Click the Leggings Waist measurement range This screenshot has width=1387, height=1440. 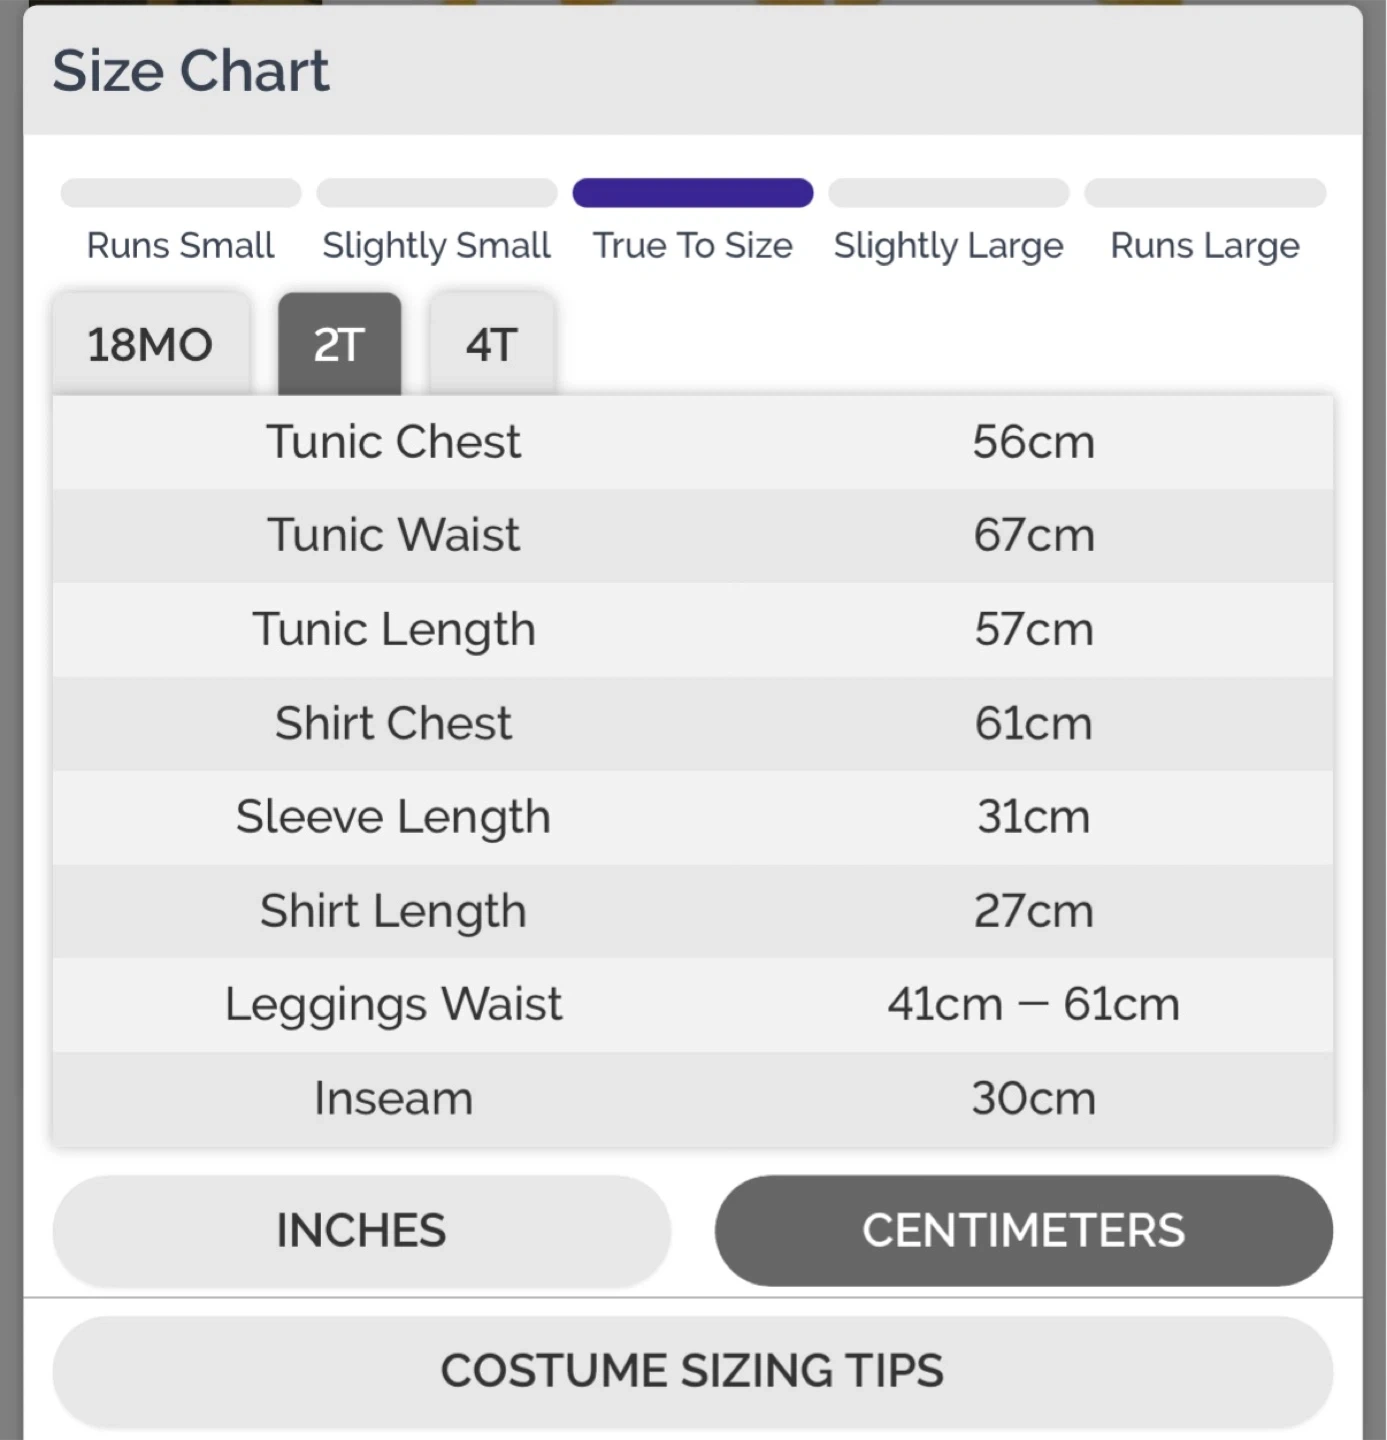click(x=1034, y=1004)
